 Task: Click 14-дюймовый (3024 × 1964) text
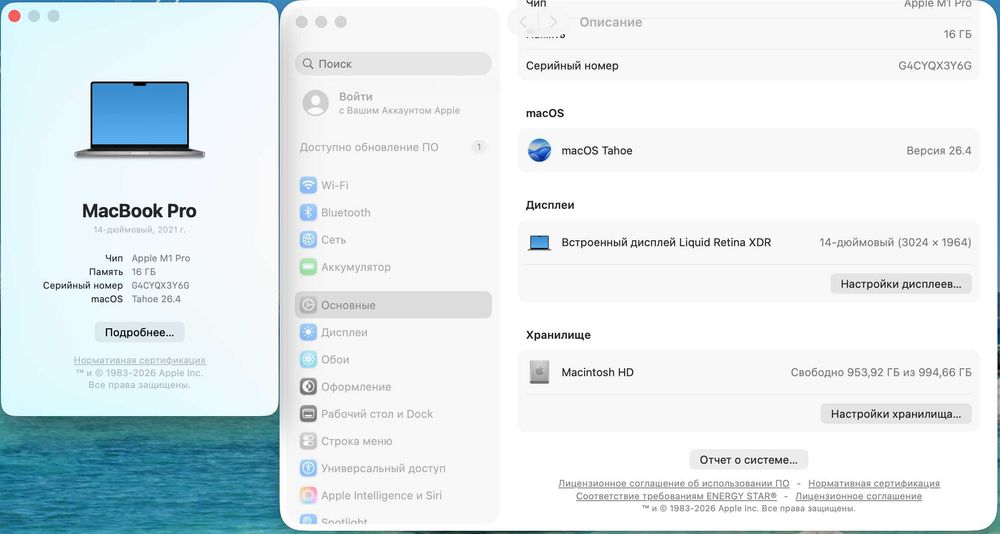[x=895, y=242]
